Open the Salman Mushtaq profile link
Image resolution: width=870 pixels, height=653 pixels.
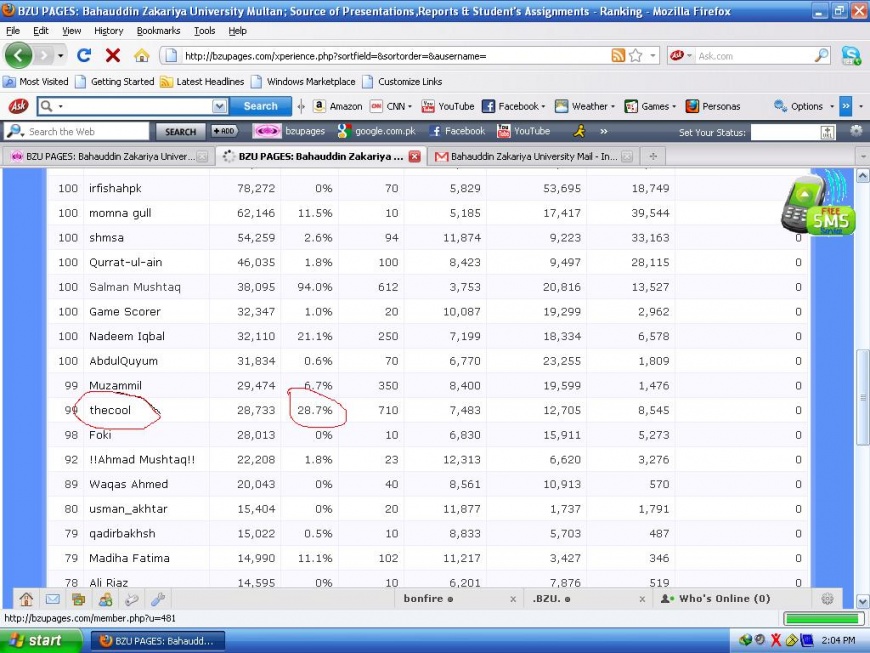(135, 287)
